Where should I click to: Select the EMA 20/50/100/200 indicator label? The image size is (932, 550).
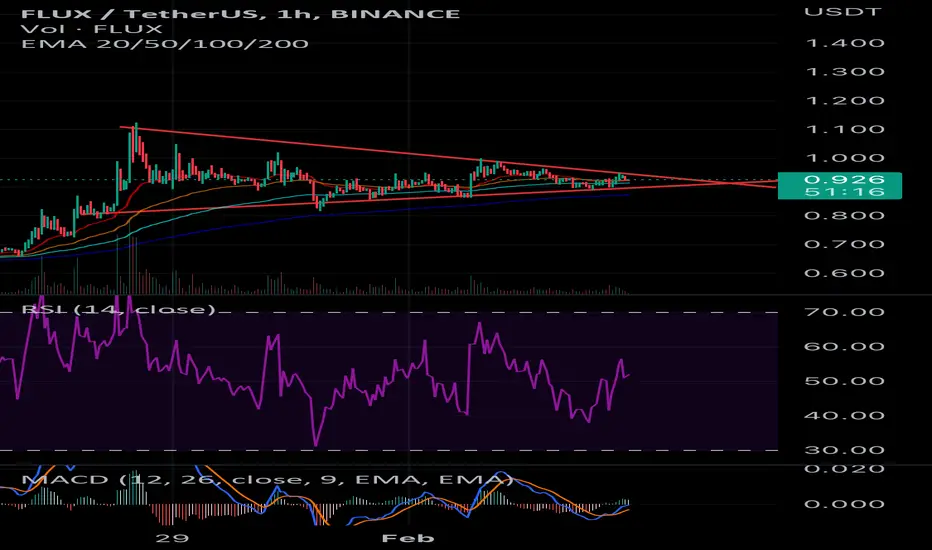(165, 44)
